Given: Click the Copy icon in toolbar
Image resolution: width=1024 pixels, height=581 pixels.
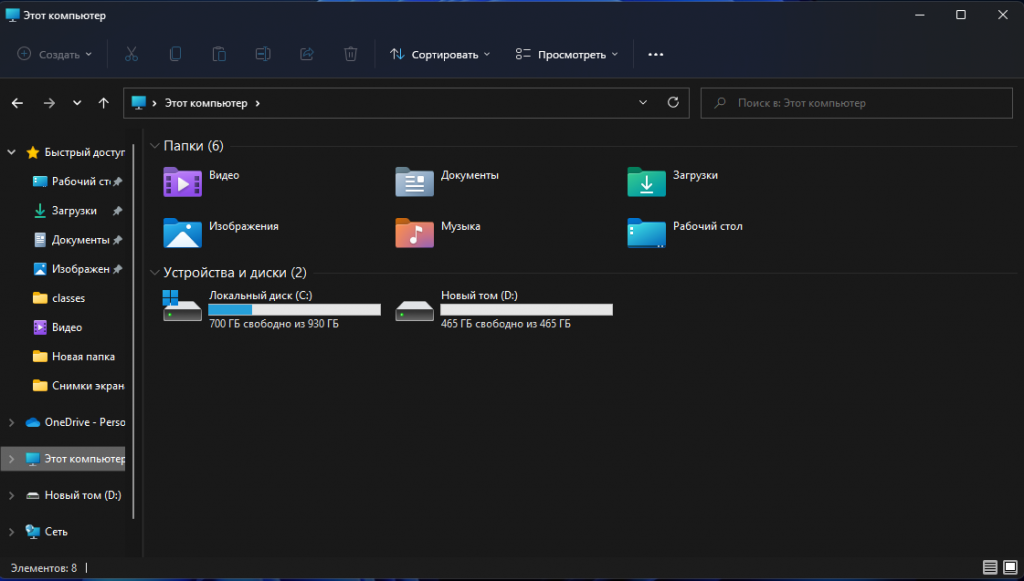Looking at the screenshot, I should coord(175,54).
